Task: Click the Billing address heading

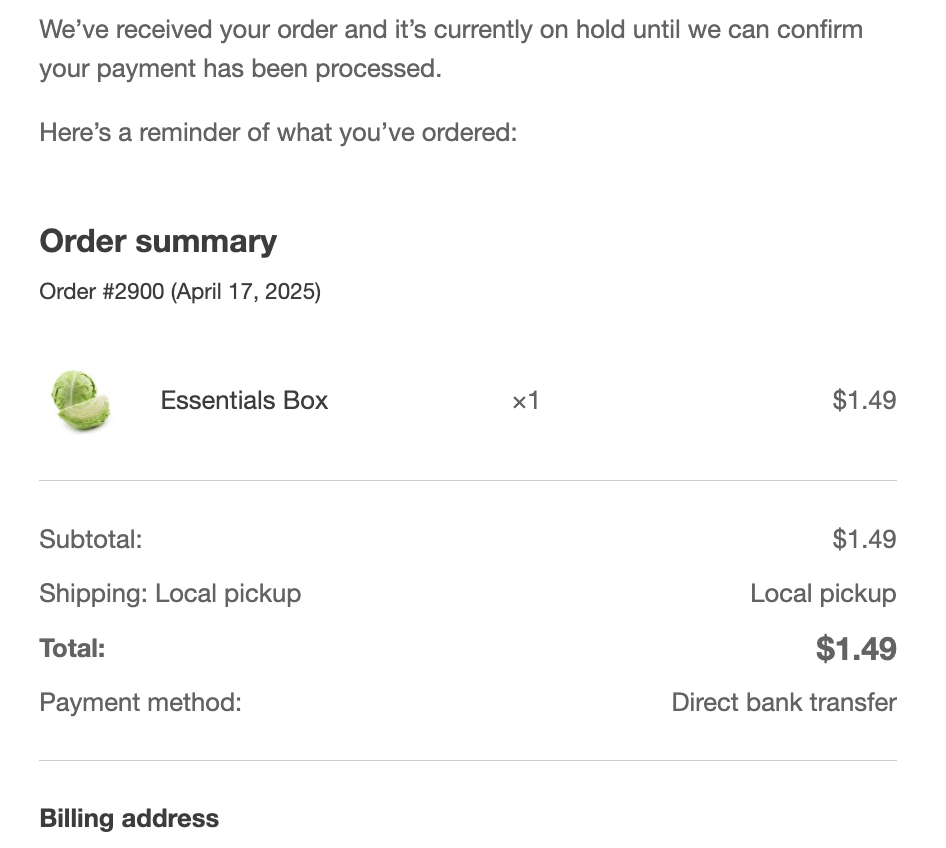Action: (129, 819)
